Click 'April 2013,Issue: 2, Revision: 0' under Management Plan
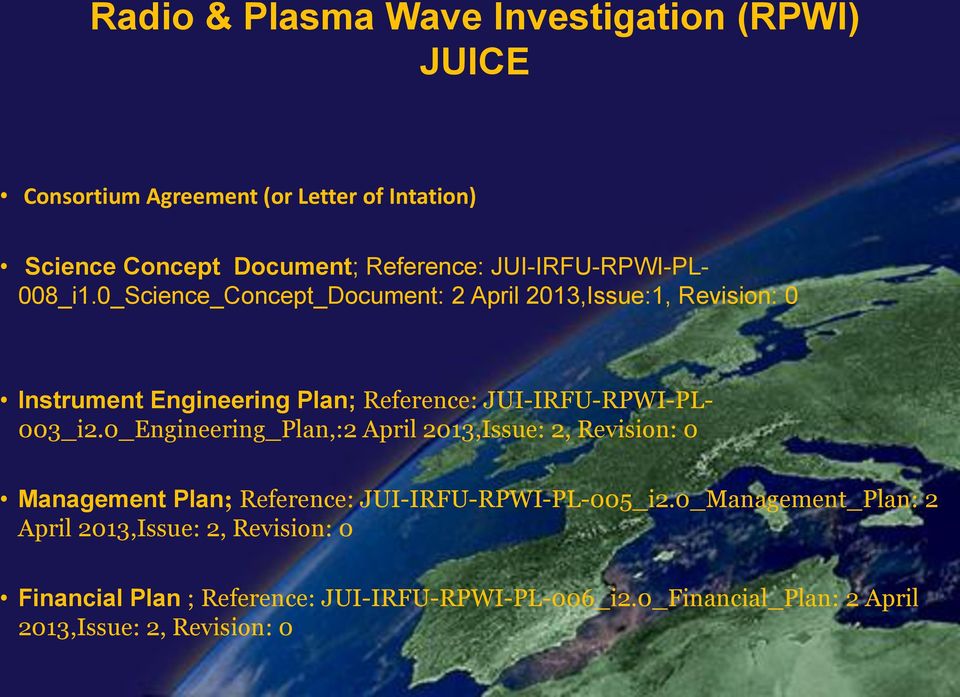Viewport: 960px width, 697px height. 185,528
